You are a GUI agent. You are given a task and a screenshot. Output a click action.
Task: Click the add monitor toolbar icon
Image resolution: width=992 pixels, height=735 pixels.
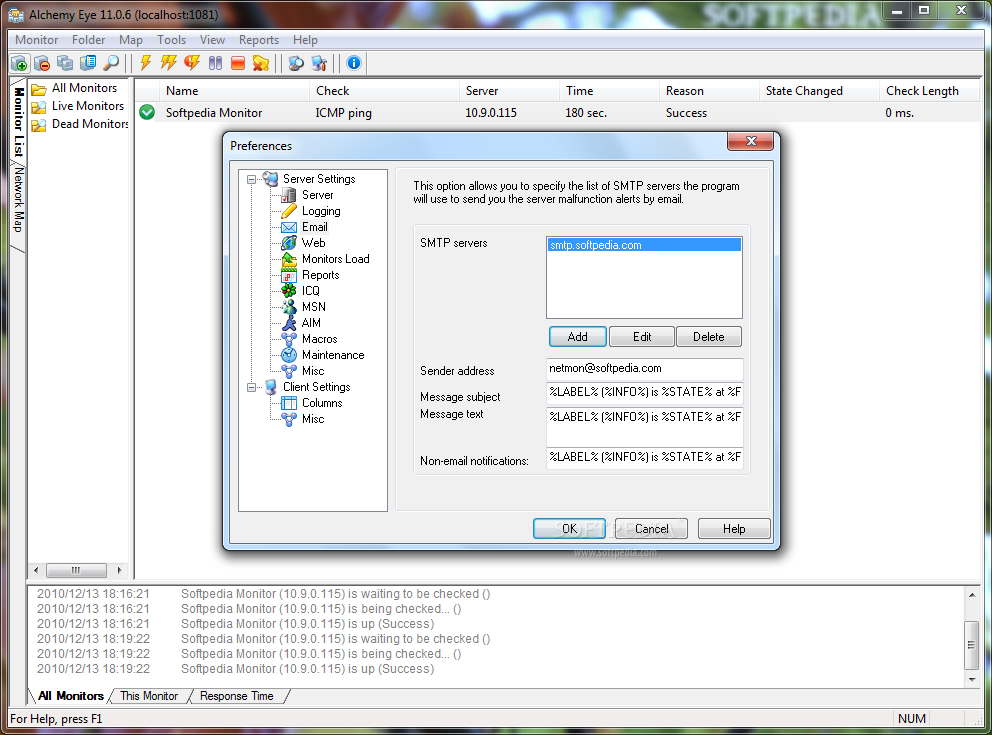click(x=19, y=63)
